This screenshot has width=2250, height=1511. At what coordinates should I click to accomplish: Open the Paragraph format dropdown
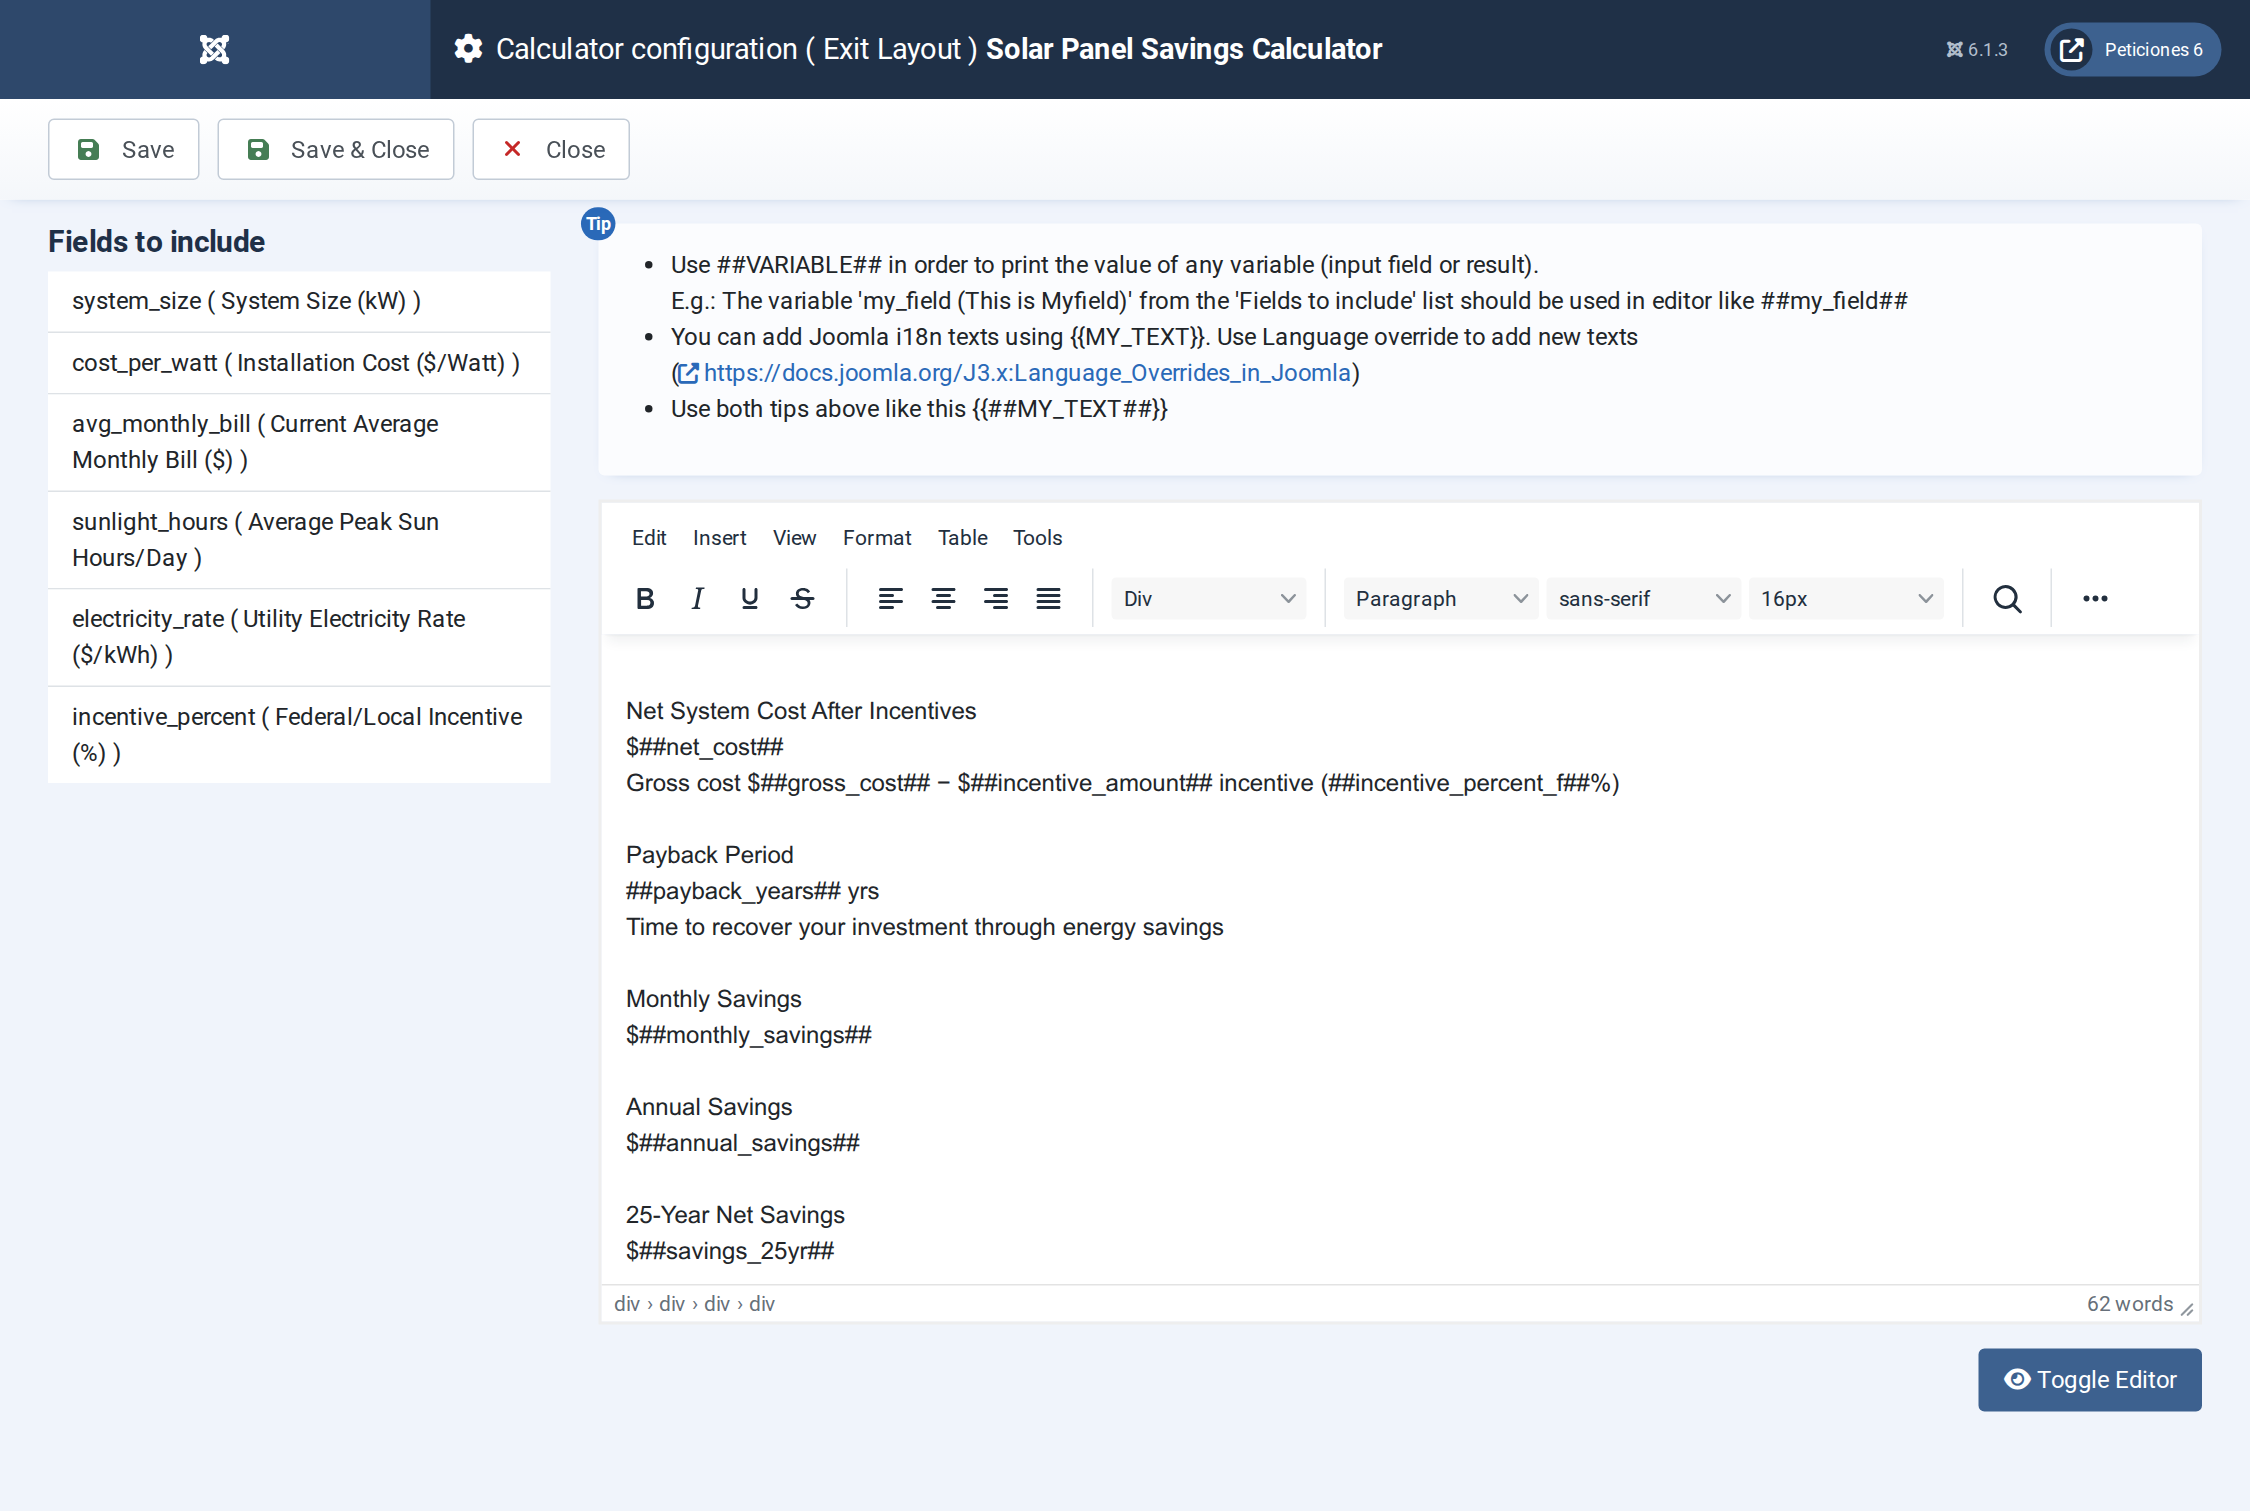(1440, 598)
